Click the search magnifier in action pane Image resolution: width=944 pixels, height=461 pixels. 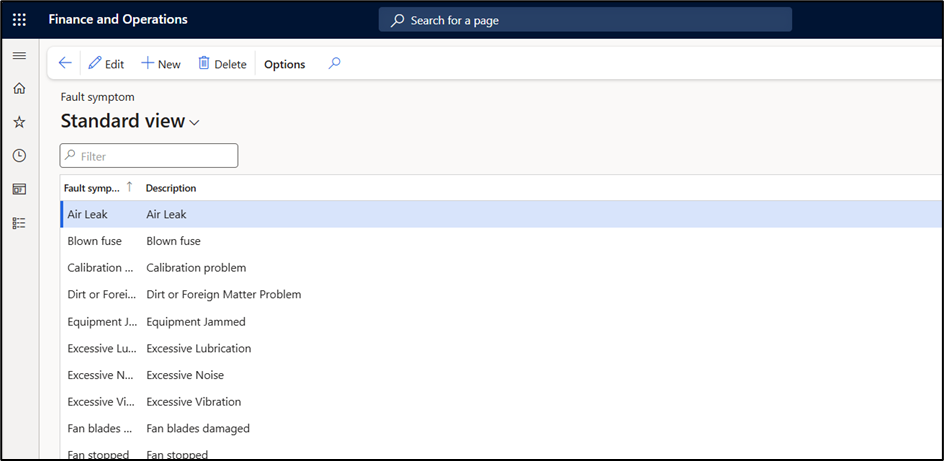coord(335,63)
